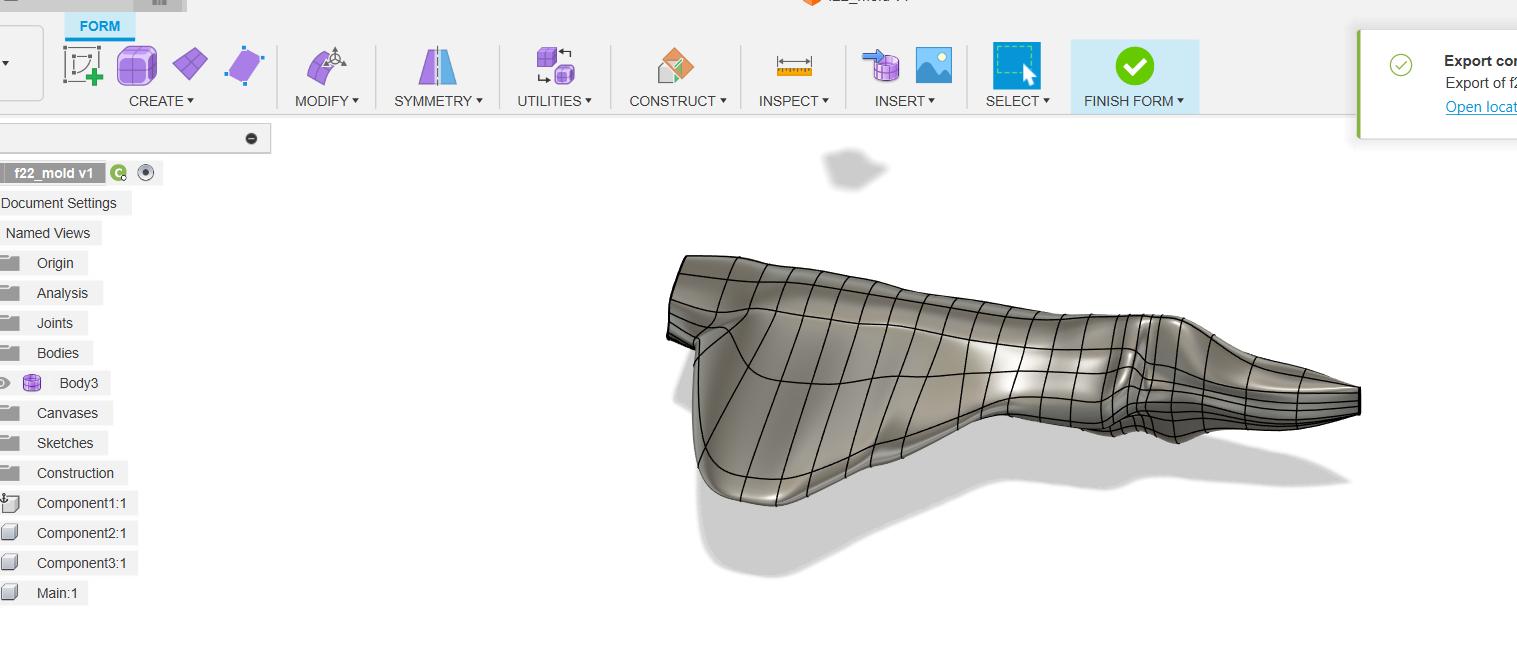This screenshot has height=645, width=1517.
Task: Click the green Finish Form checkmark
Action: tap(1134, 66)
